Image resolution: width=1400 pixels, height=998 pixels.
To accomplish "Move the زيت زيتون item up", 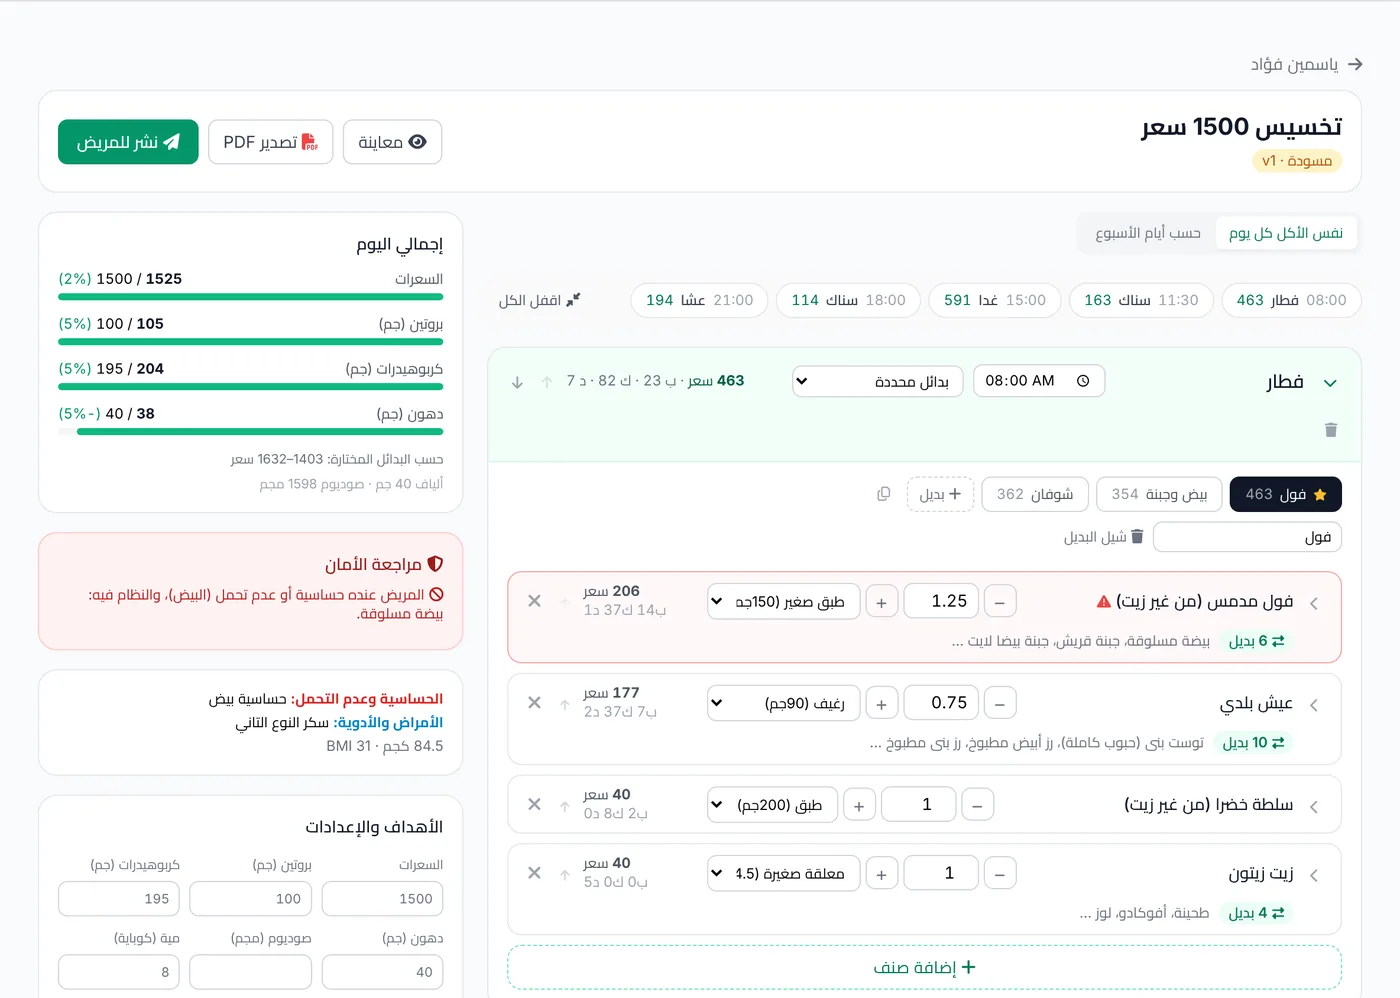I will pos(564,874).
